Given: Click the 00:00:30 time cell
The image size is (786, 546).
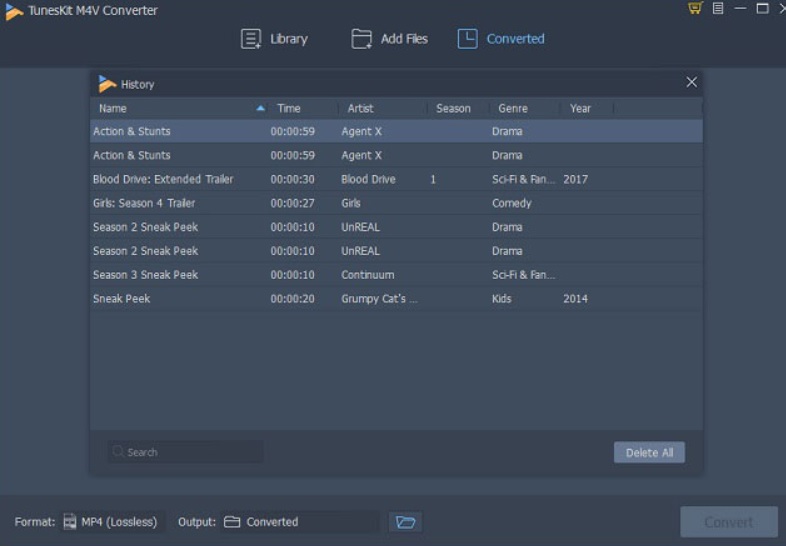Looking at the screenshot, I should (292, 179).
